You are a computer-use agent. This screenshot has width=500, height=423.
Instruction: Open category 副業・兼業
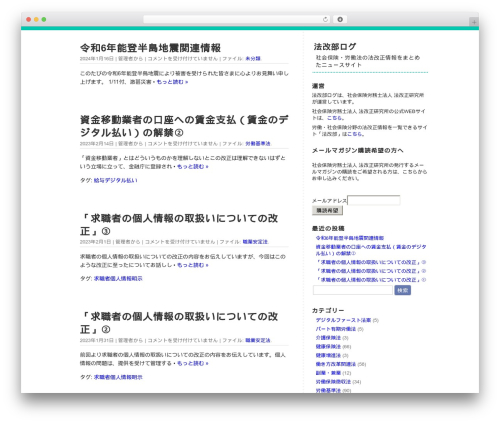click(x=328, y=373)
